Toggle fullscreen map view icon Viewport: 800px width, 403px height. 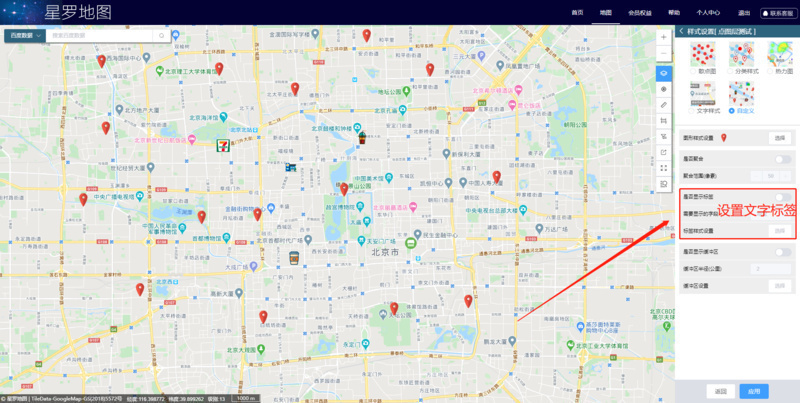(664, 168)
